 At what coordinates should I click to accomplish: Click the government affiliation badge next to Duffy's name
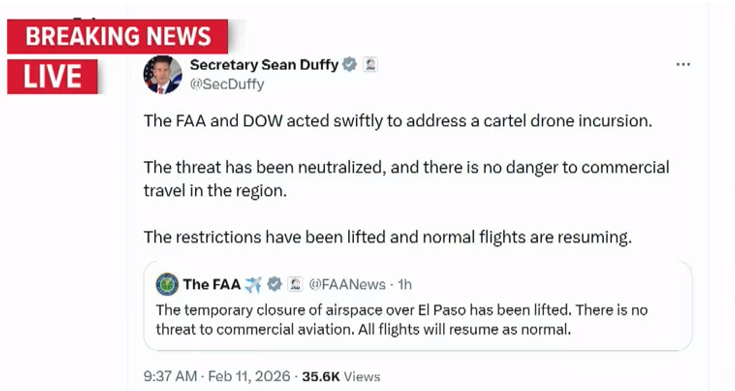pos(370,64)
